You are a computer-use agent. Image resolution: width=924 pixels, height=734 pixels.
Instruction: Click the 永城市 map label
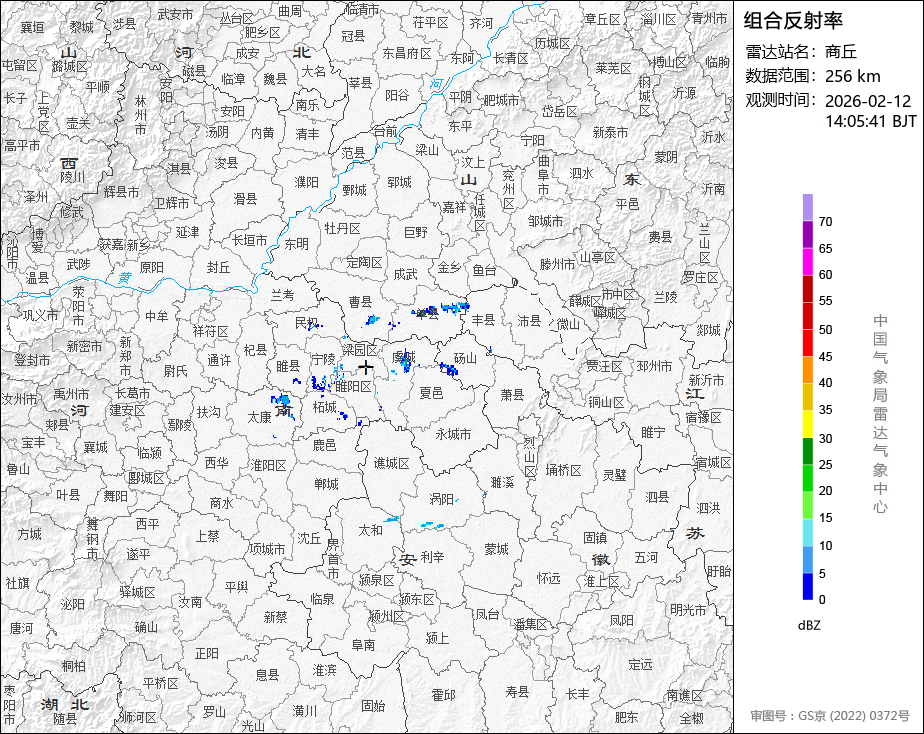(x=453, y=434)
